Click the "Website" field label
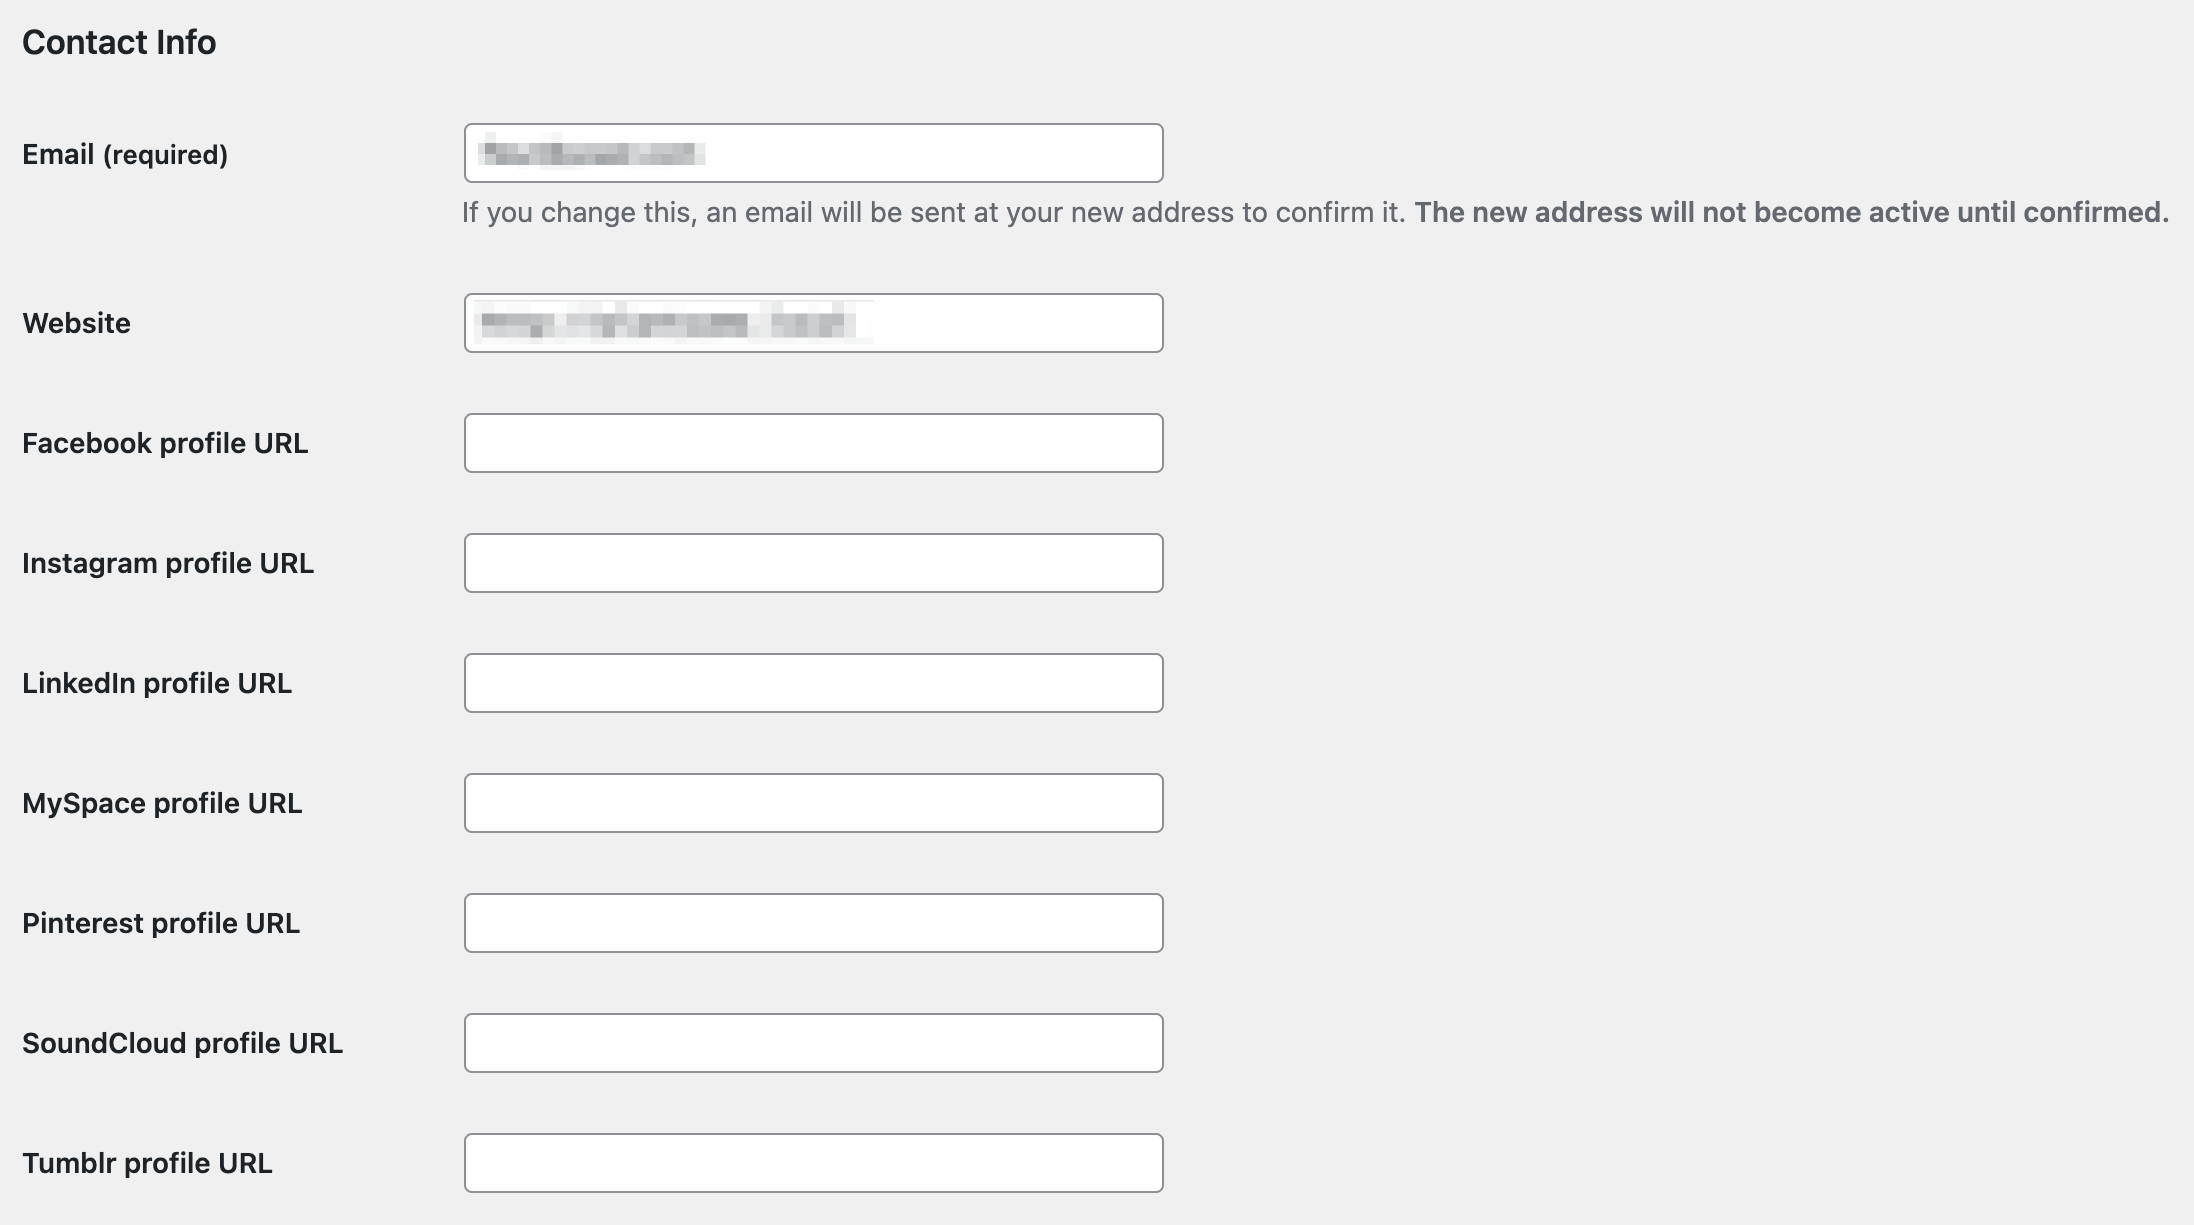The width and height of the screenshot is (2194, 1225). (x=76, y=324)
